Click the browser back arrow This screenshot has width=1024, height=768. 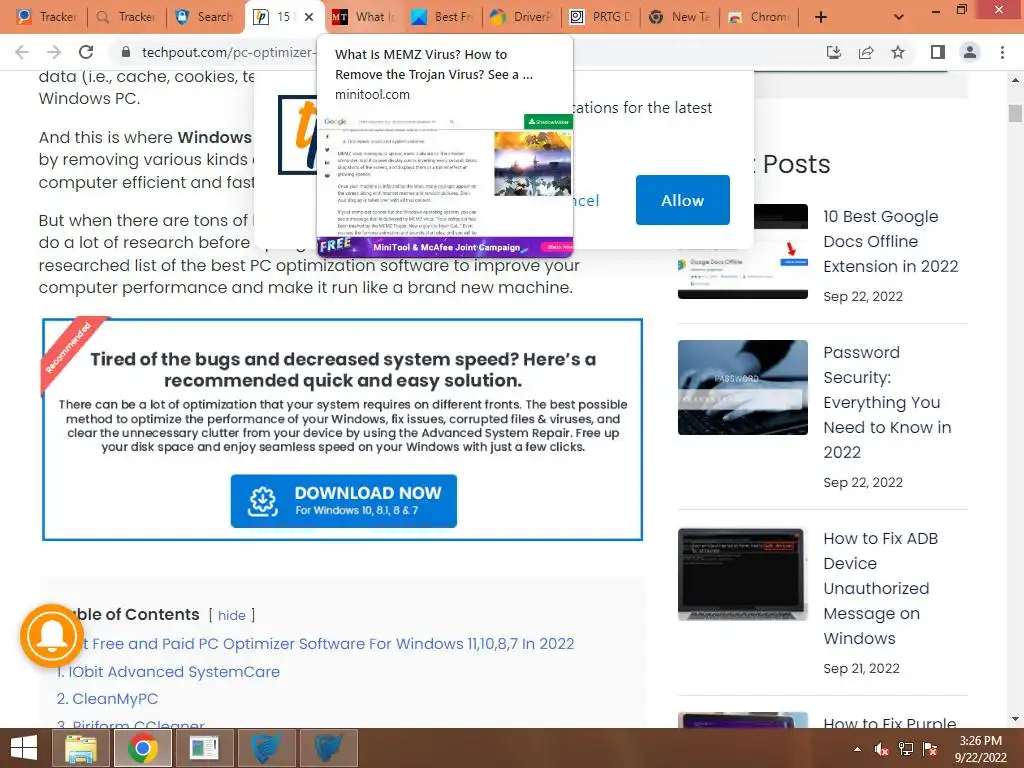click(22, 52)
